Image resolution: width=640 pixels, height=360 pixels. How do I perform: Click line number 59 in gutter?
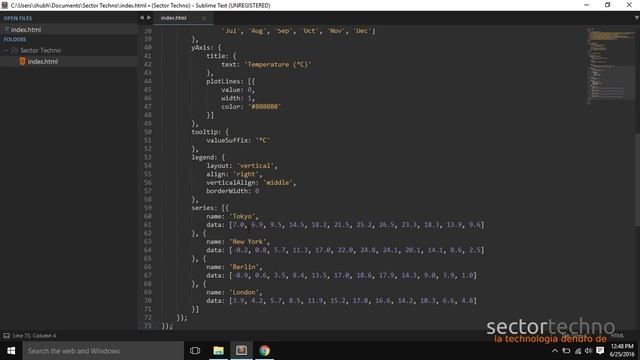[x=148, y=208]
